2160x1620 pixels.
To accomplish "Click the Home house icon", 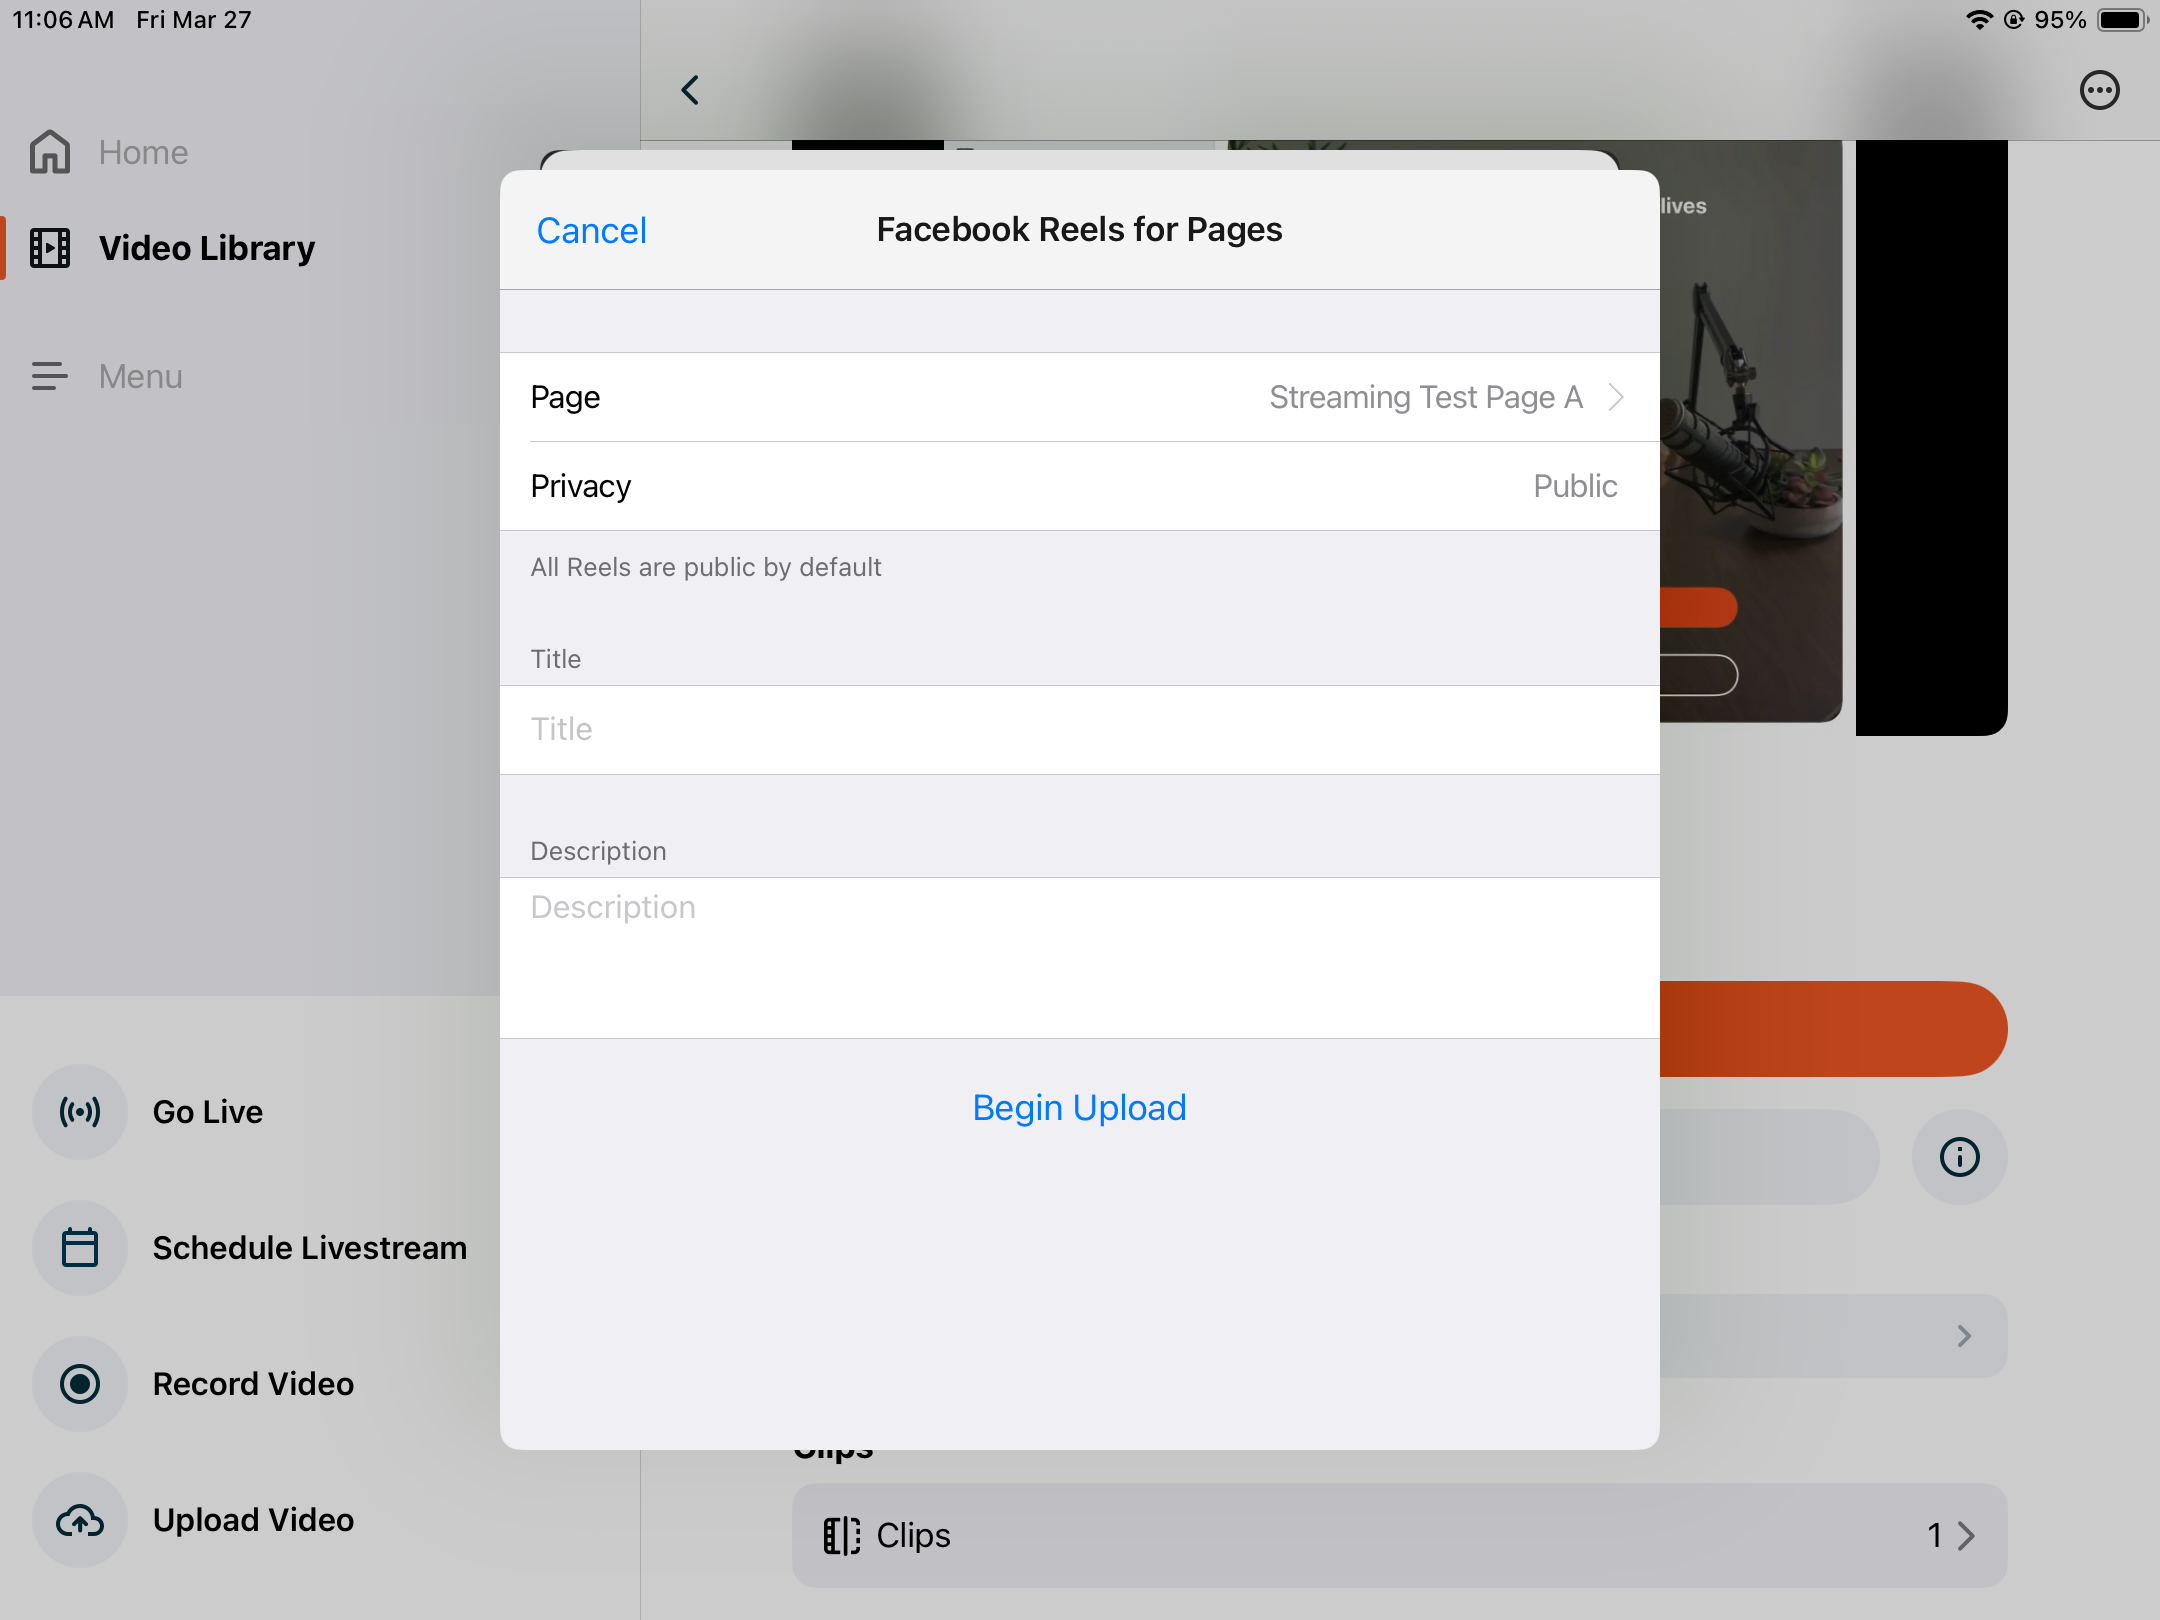I will 50,152.
